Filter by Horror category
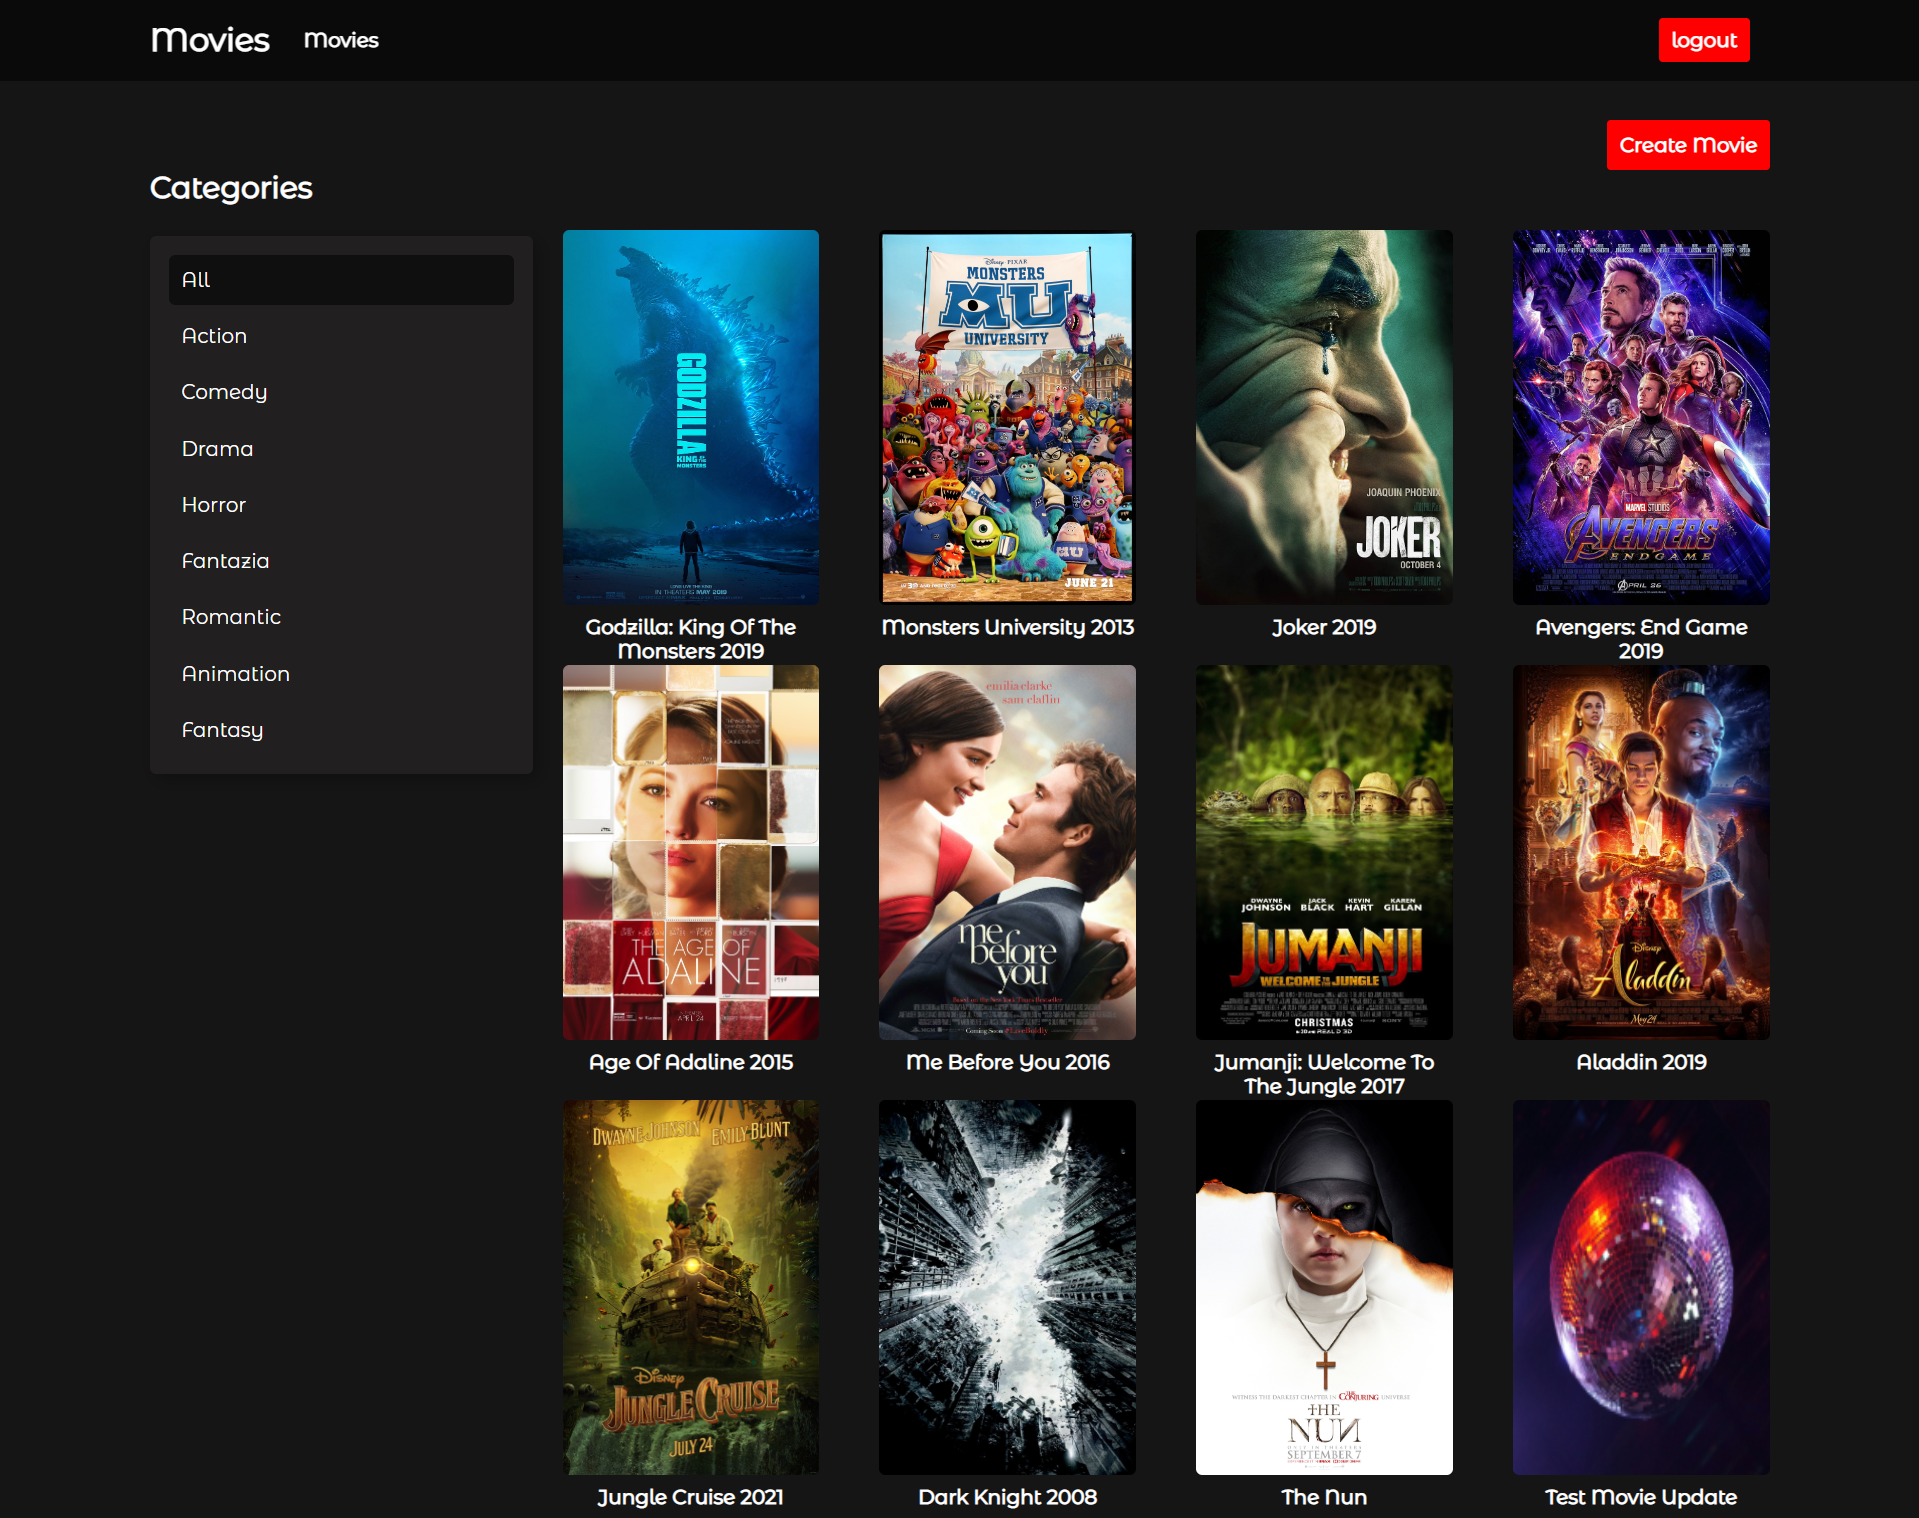The height and width of the screenshot is (1518, 1919). click(341, 505)
